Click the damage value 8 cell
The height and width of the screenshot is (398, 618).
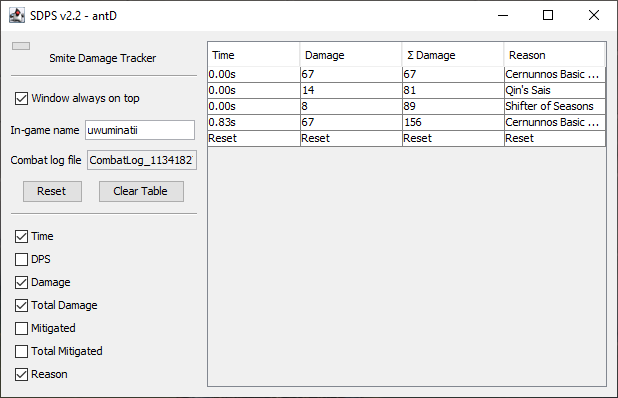(351, 106)
